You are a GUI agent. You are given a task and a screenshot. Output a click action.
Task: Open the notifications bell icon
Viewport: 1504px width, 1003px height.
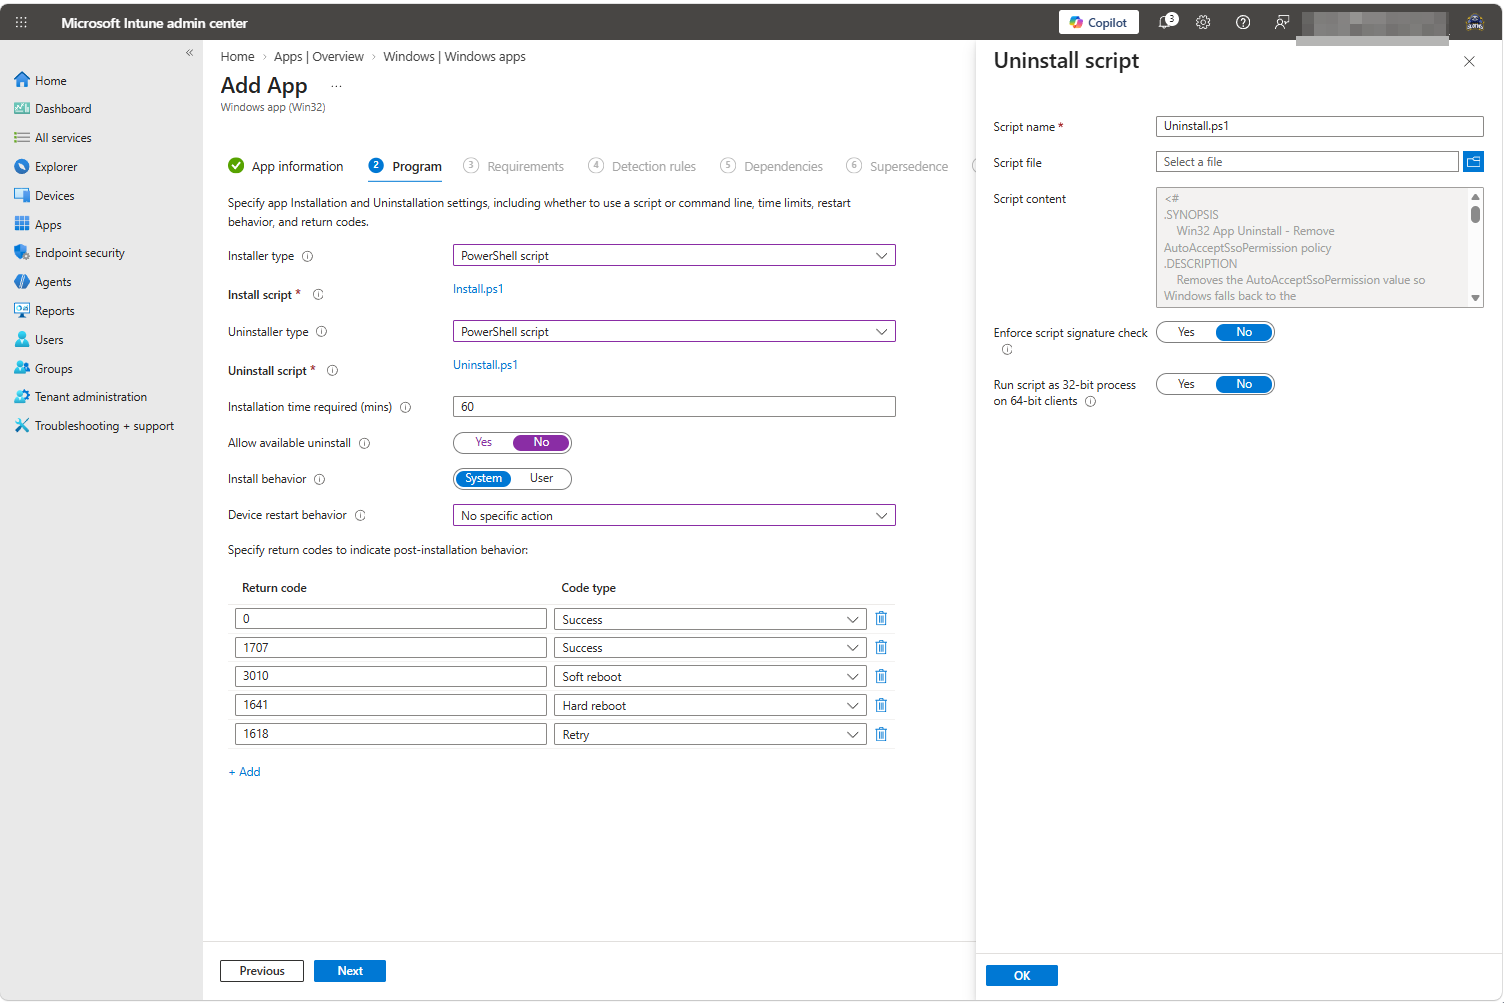1166,22
